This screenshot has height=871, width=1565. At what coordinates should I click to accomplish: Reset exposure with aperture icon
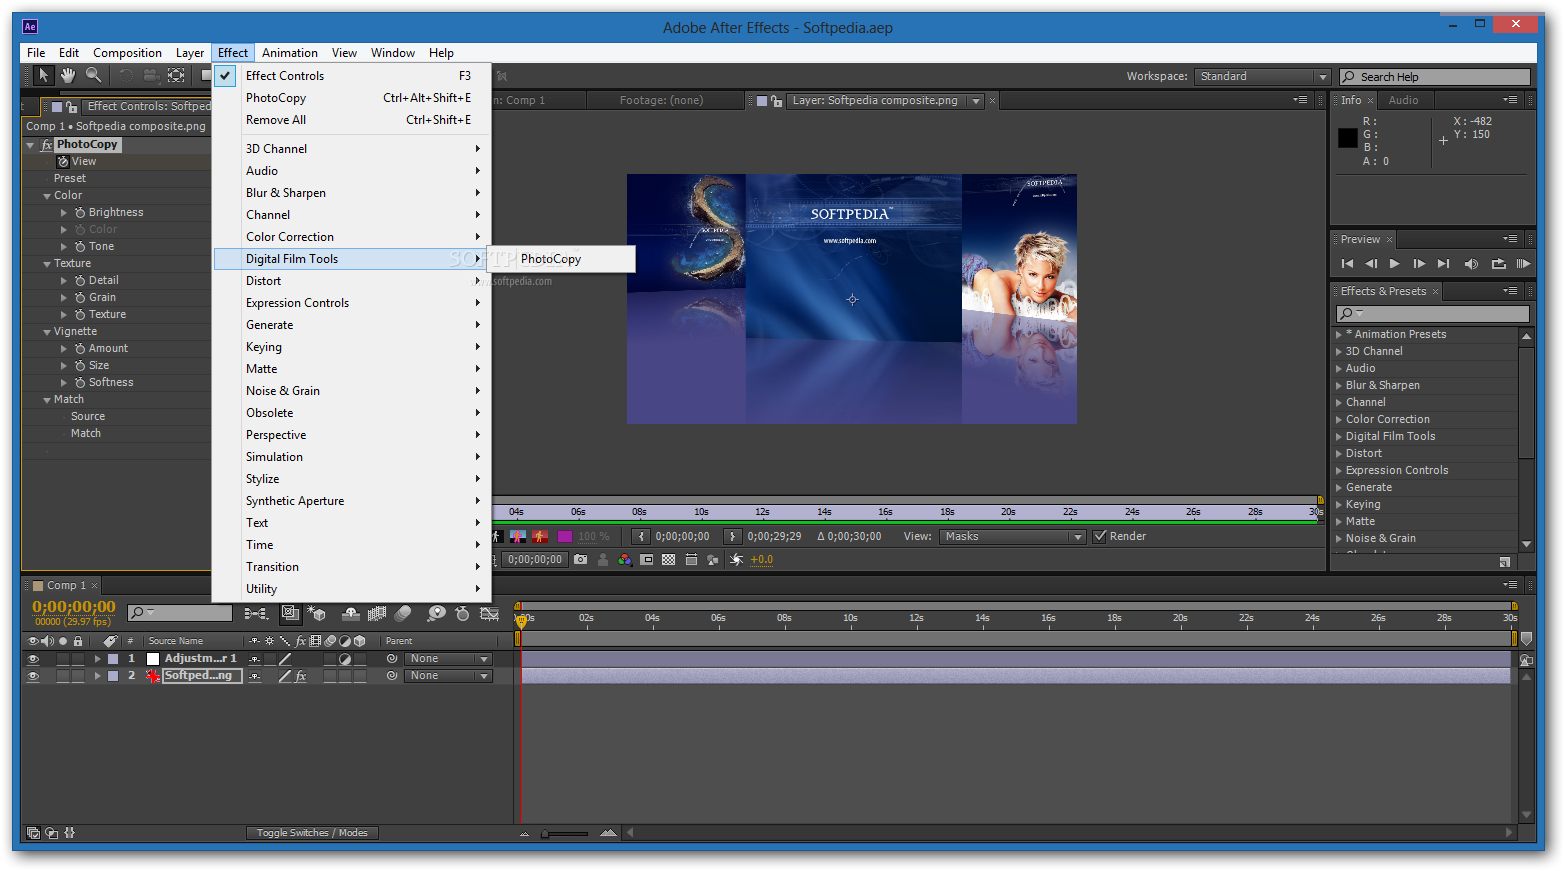pos(736,560)
